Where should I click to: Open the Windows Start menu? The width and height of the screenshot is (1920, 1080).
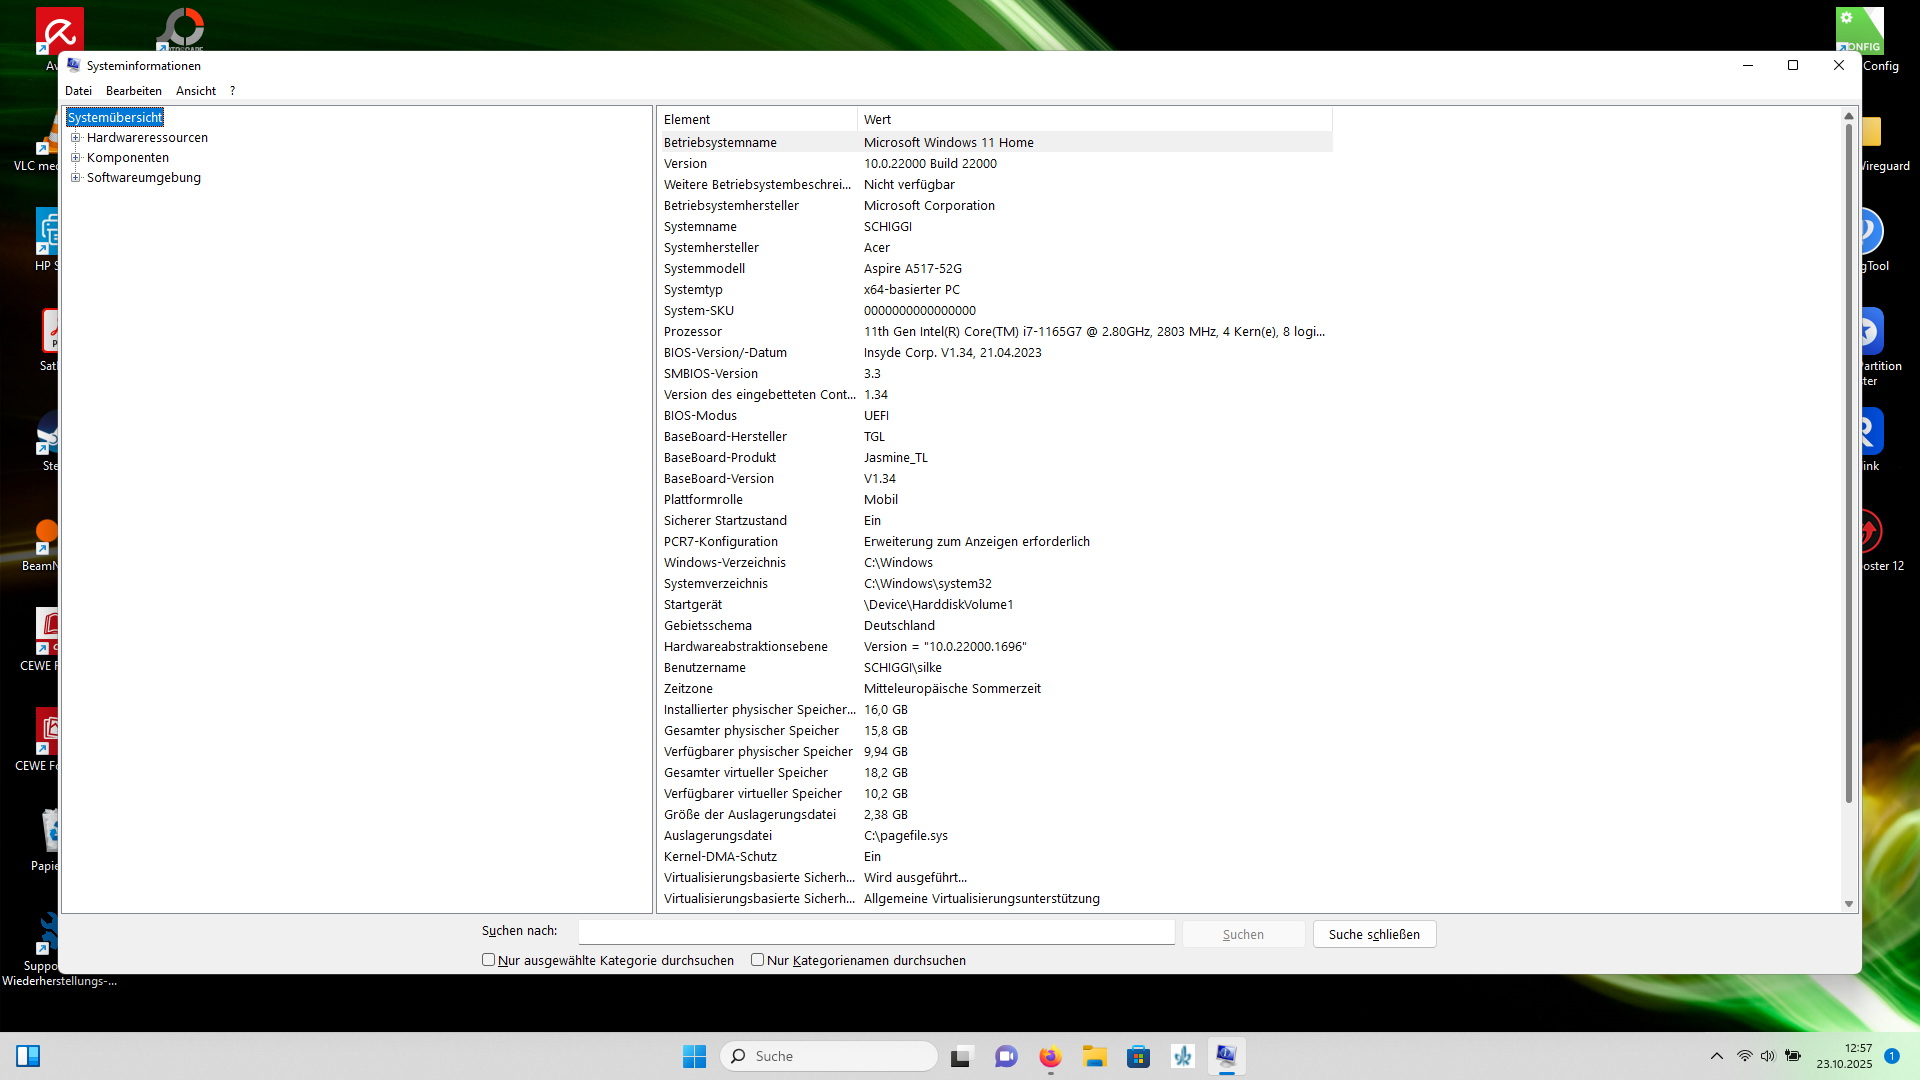tap(694, 1056)
